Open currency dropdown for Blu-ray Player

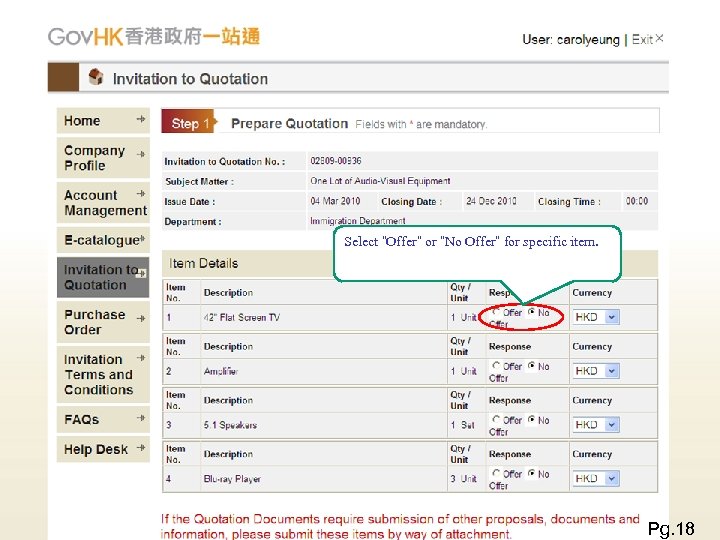pyautogui.click(x=596, y=478)
